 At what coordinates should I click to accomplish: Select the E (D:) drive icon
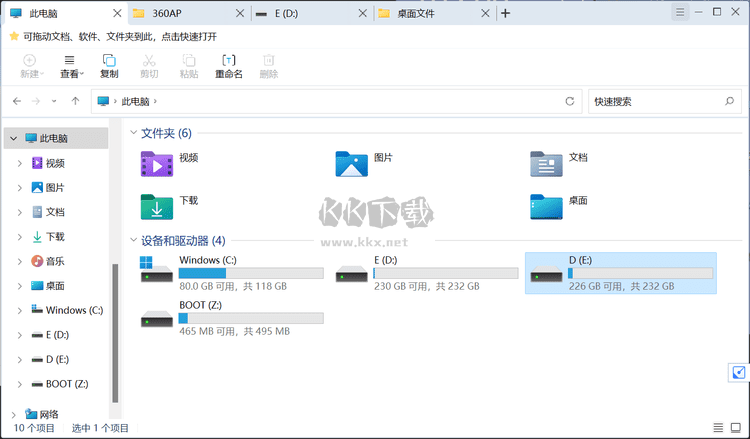[352, 274]
